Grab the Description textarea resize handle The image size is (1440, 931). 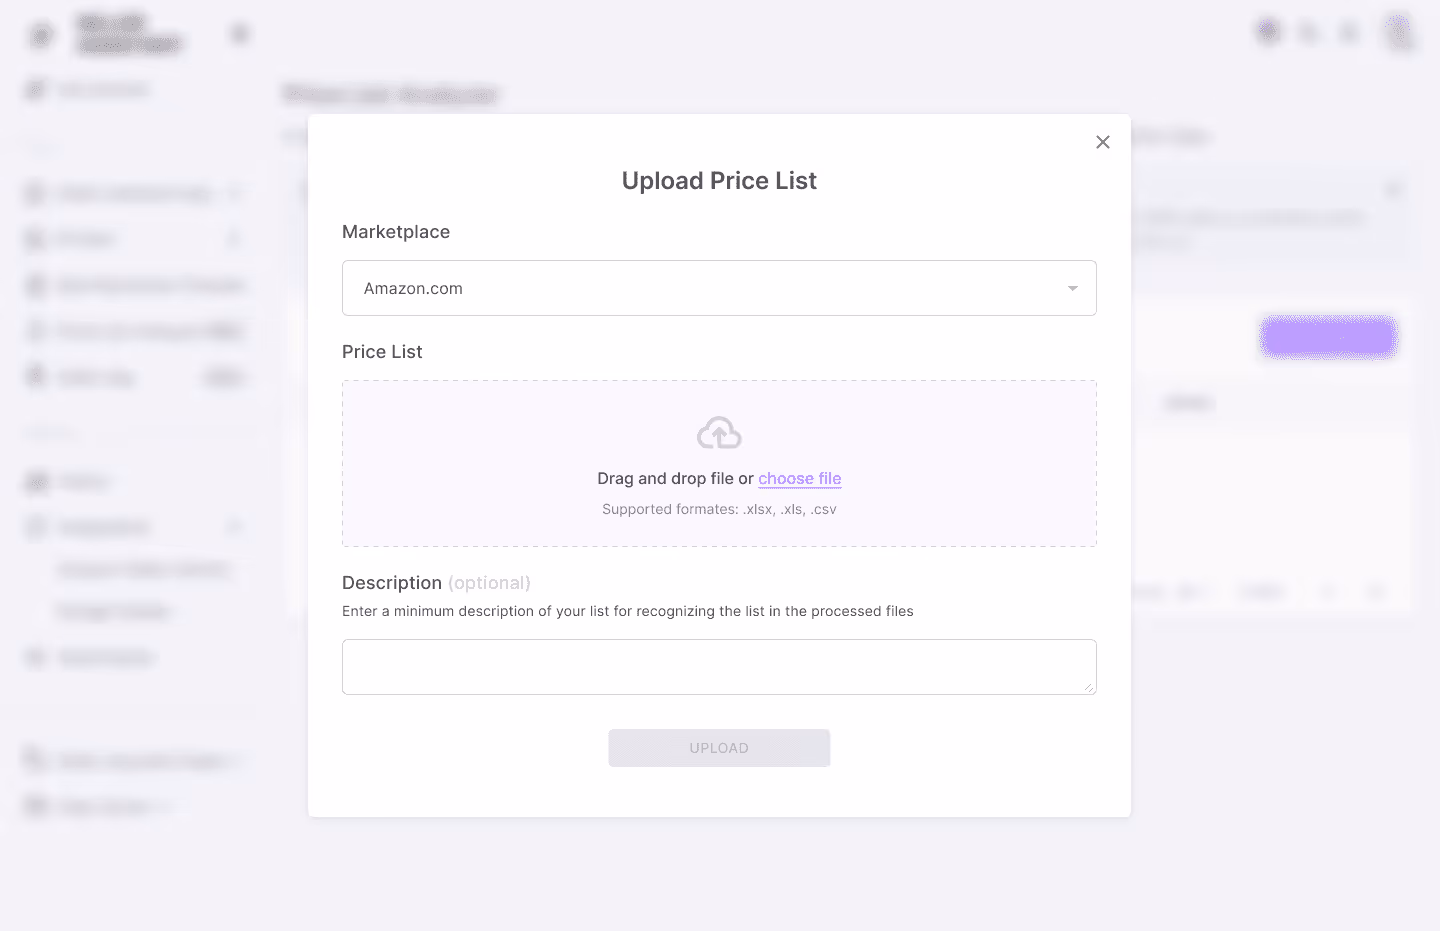1089,687
